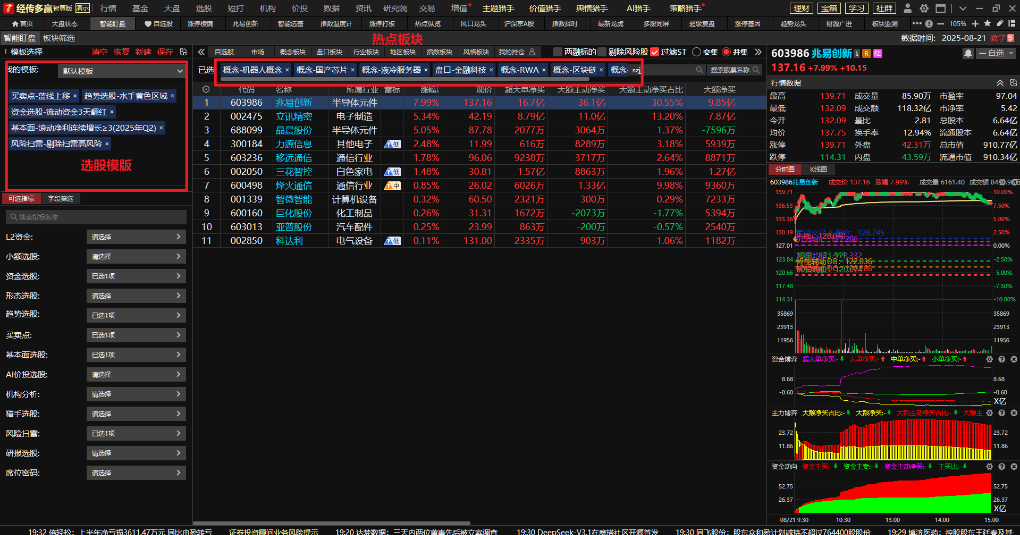Decrease zoom with the minus icon
The image size is (1020, 535).
coord(940,23)
